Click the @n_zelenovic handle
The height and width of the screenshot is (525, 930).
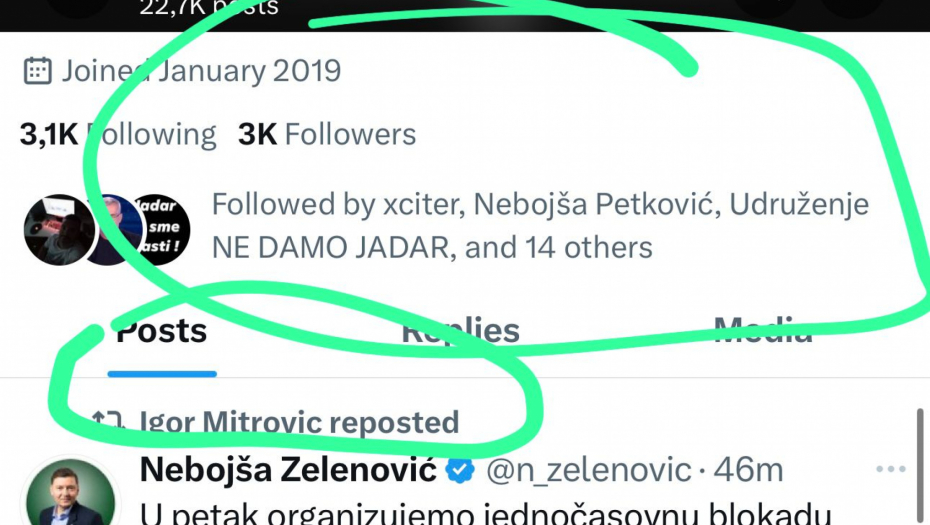[x=588, y=469]
